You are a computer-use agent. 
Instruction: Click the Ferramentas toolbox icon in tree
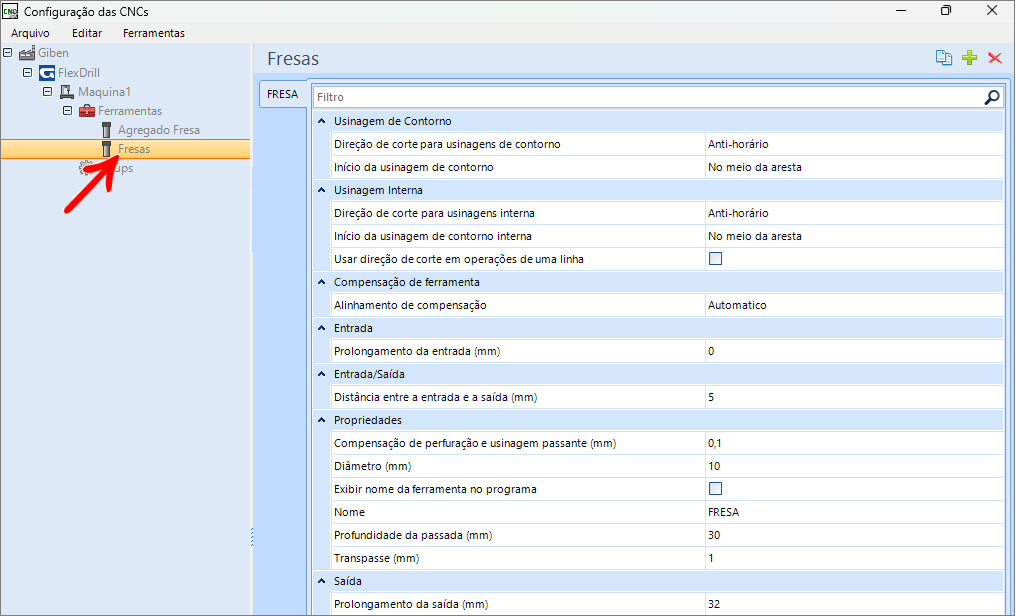pyautogui.click(x=86, y=111)
